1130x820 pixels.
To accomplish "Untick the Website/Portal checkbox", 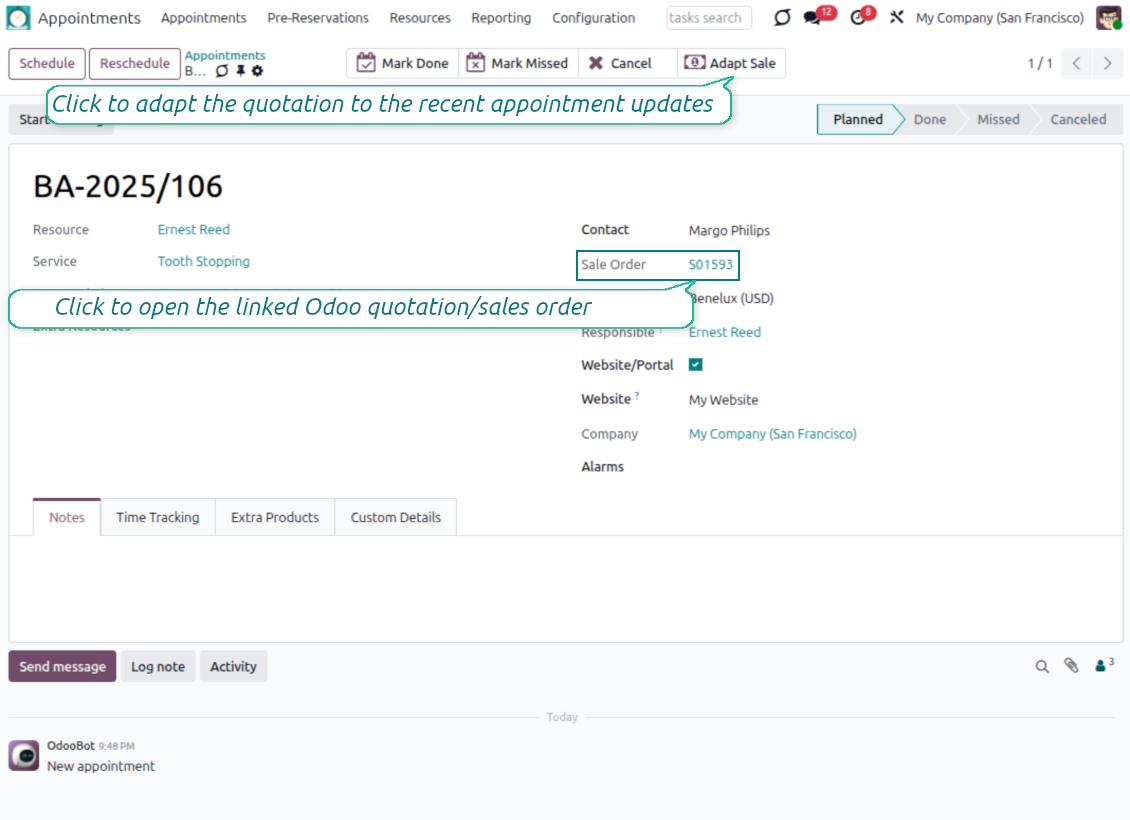I will click(x=696, y=365).
